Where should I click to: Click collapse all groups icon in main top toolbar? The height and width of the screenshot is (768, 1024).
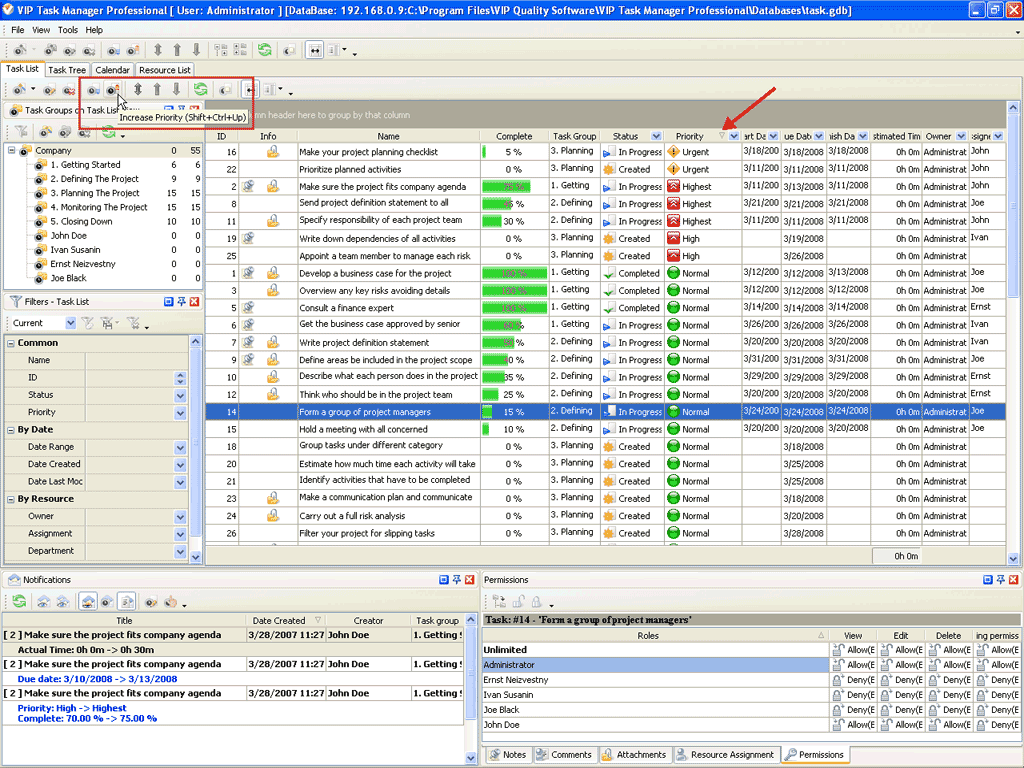pyautogui.click(x=240, y=50)
